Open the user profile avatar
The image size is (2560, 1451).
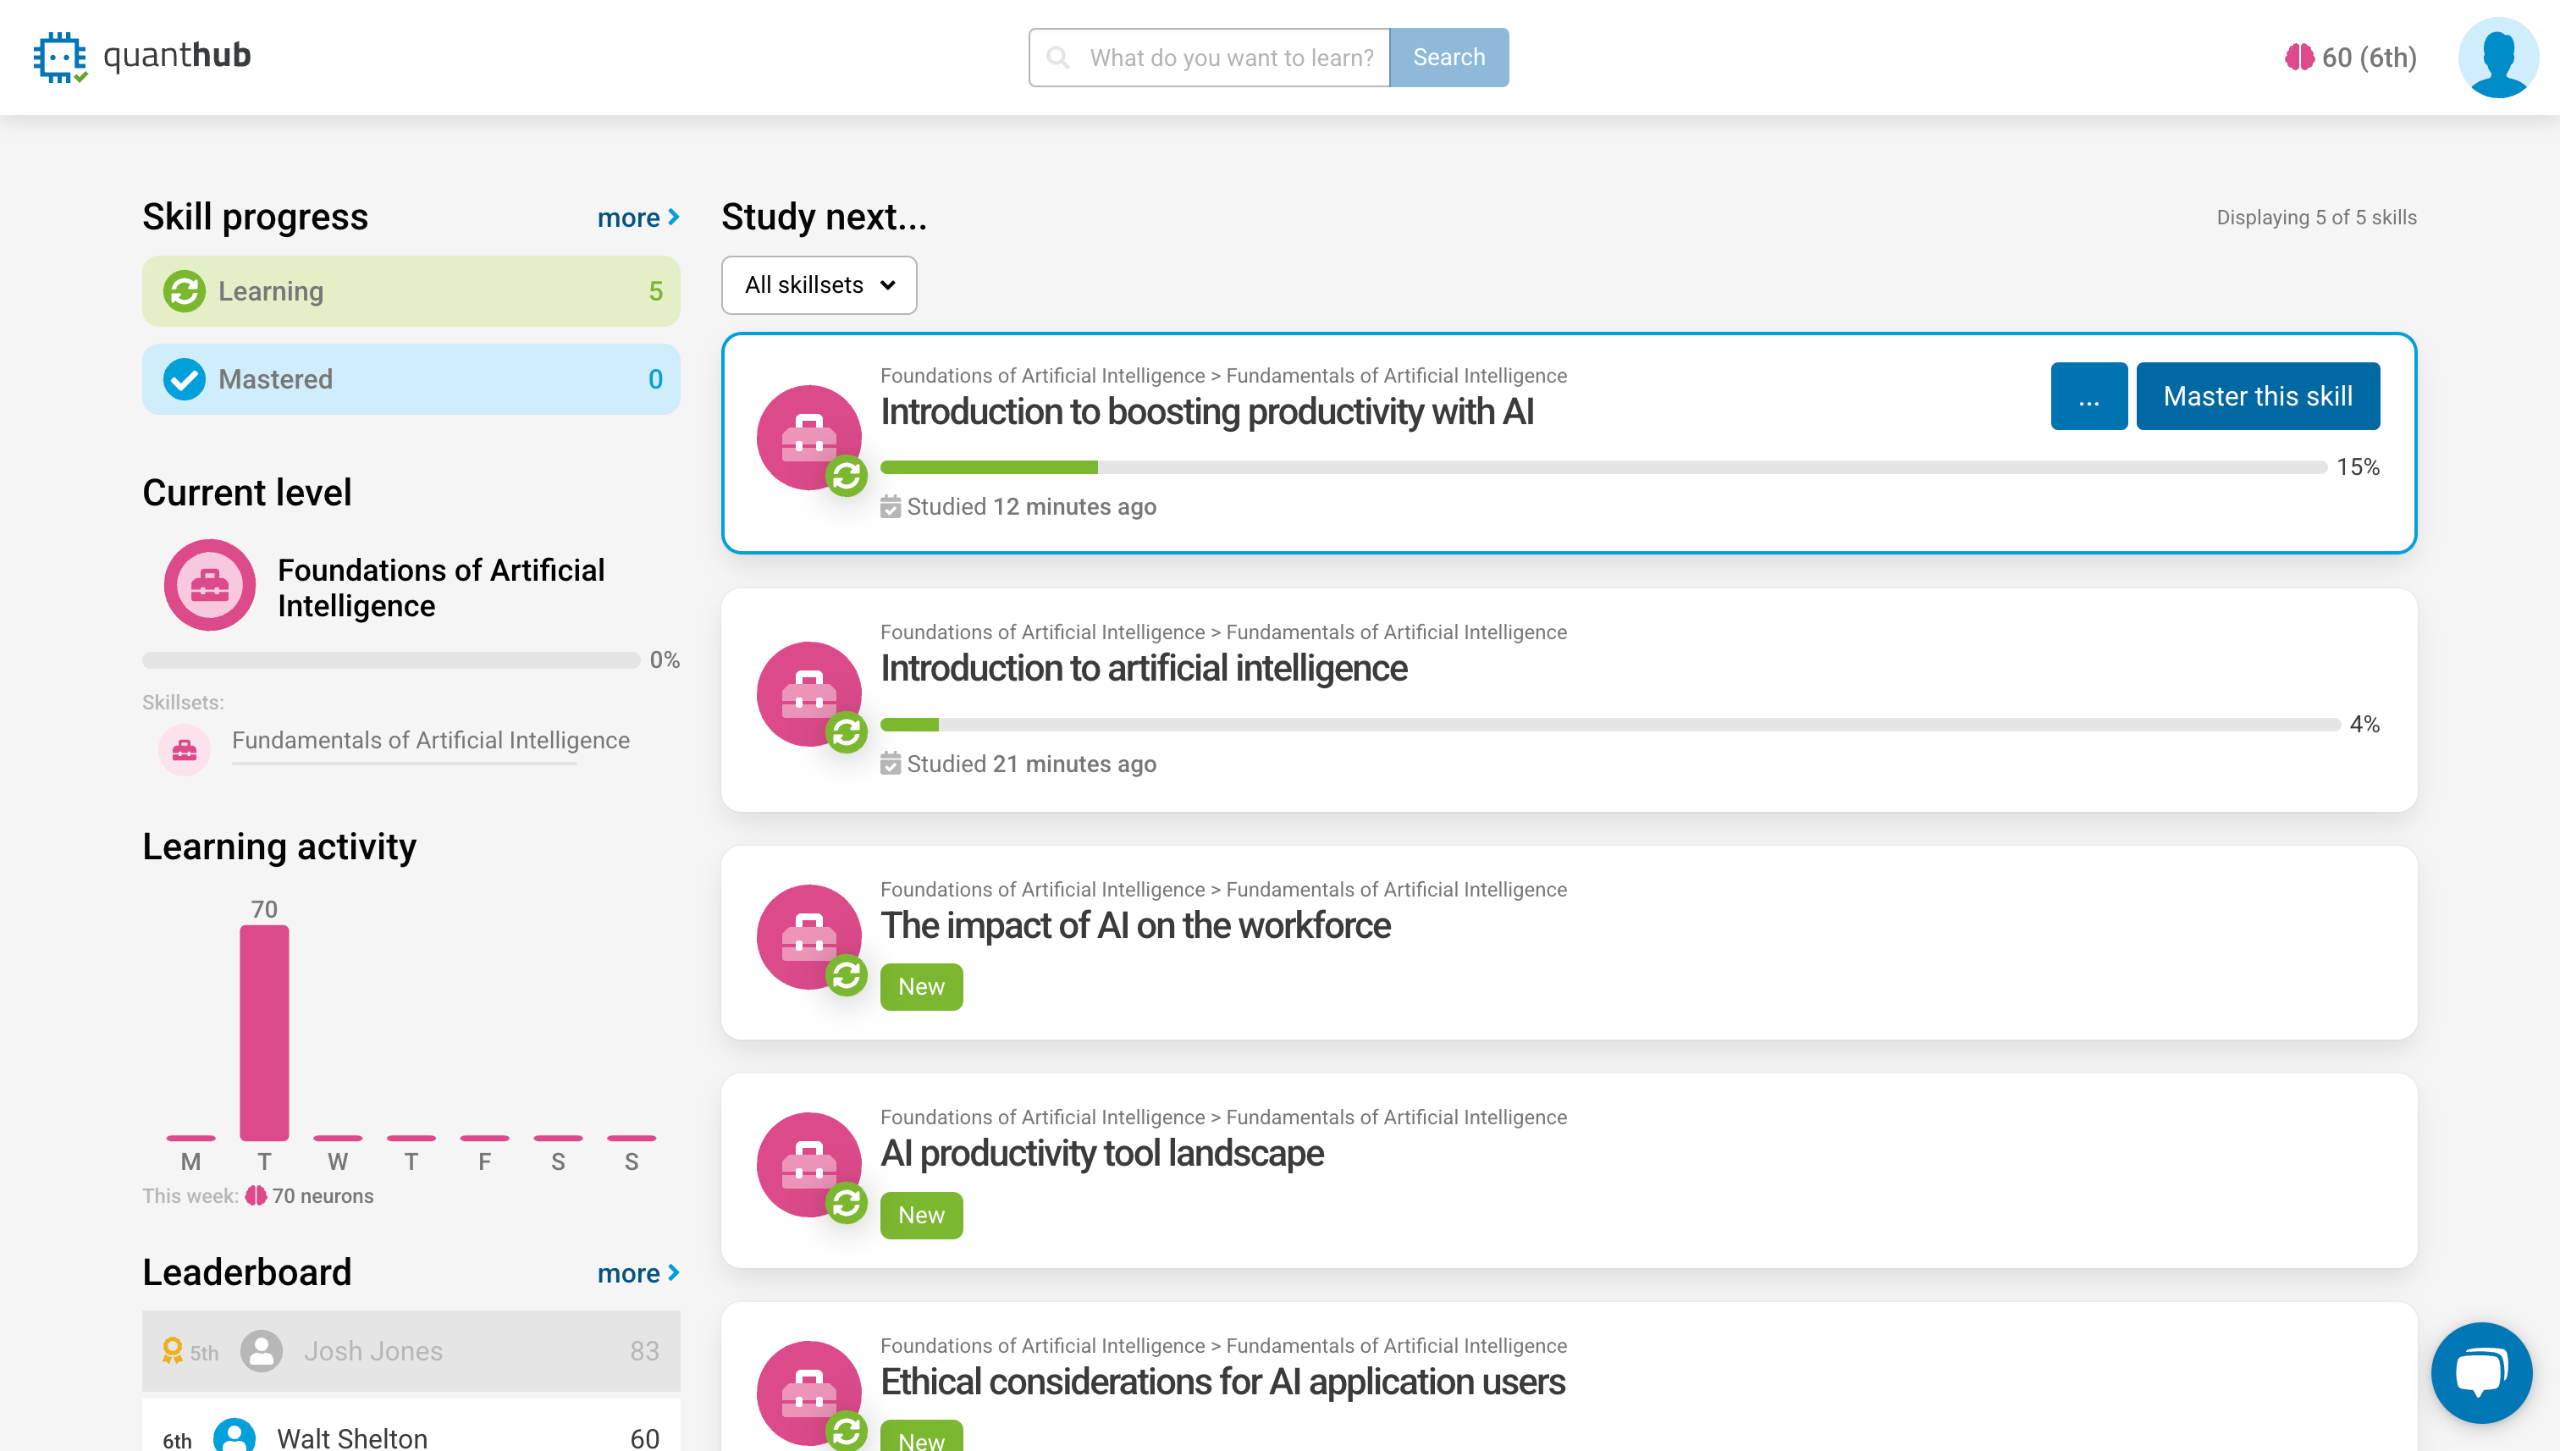tap(2497, 57)
